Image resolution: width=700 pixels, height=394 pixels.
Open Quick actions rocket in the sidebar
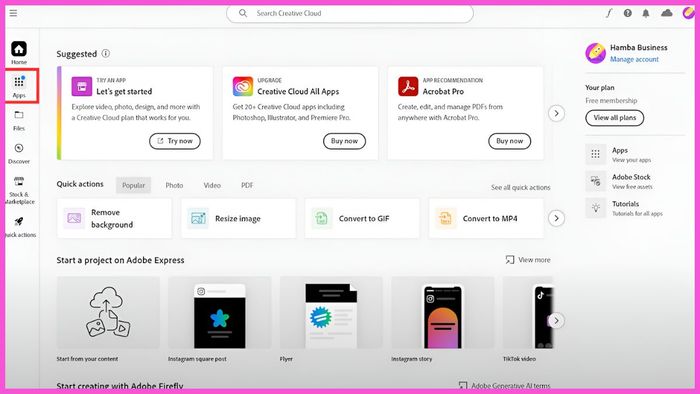coord(19,227)
